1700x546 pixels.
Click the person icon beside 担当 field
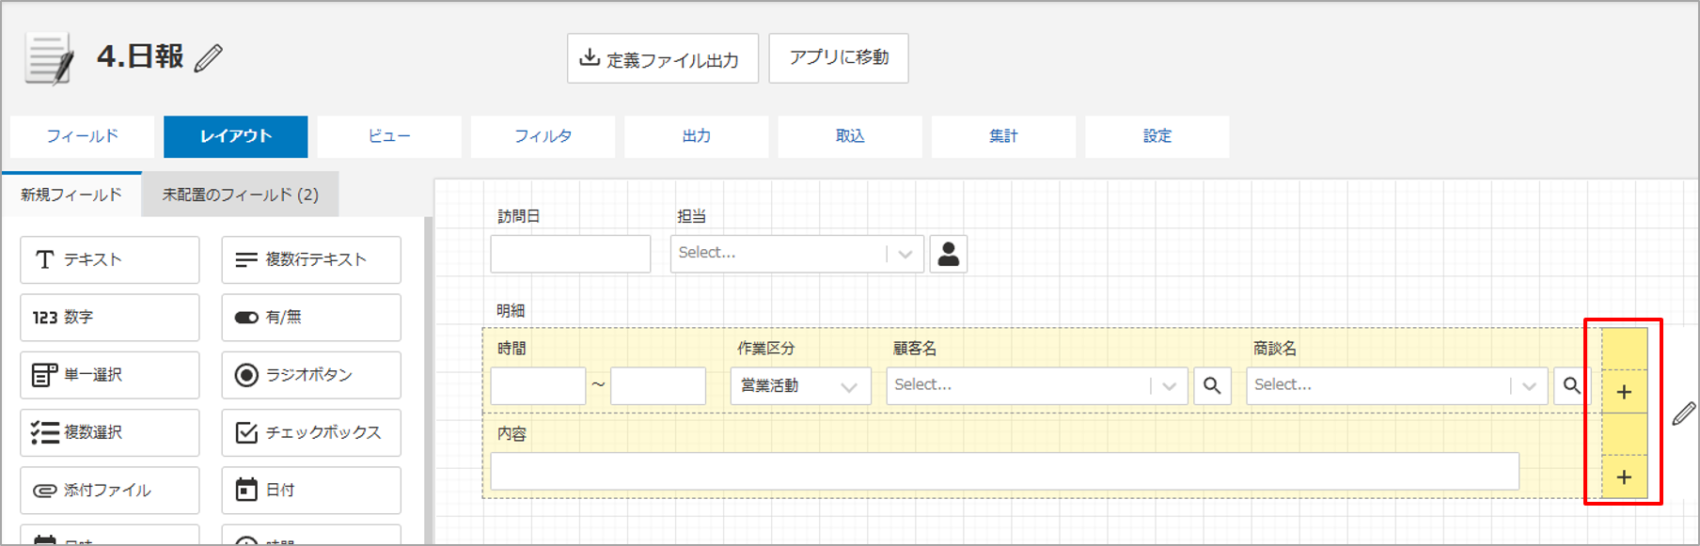(x=948, y=254)
